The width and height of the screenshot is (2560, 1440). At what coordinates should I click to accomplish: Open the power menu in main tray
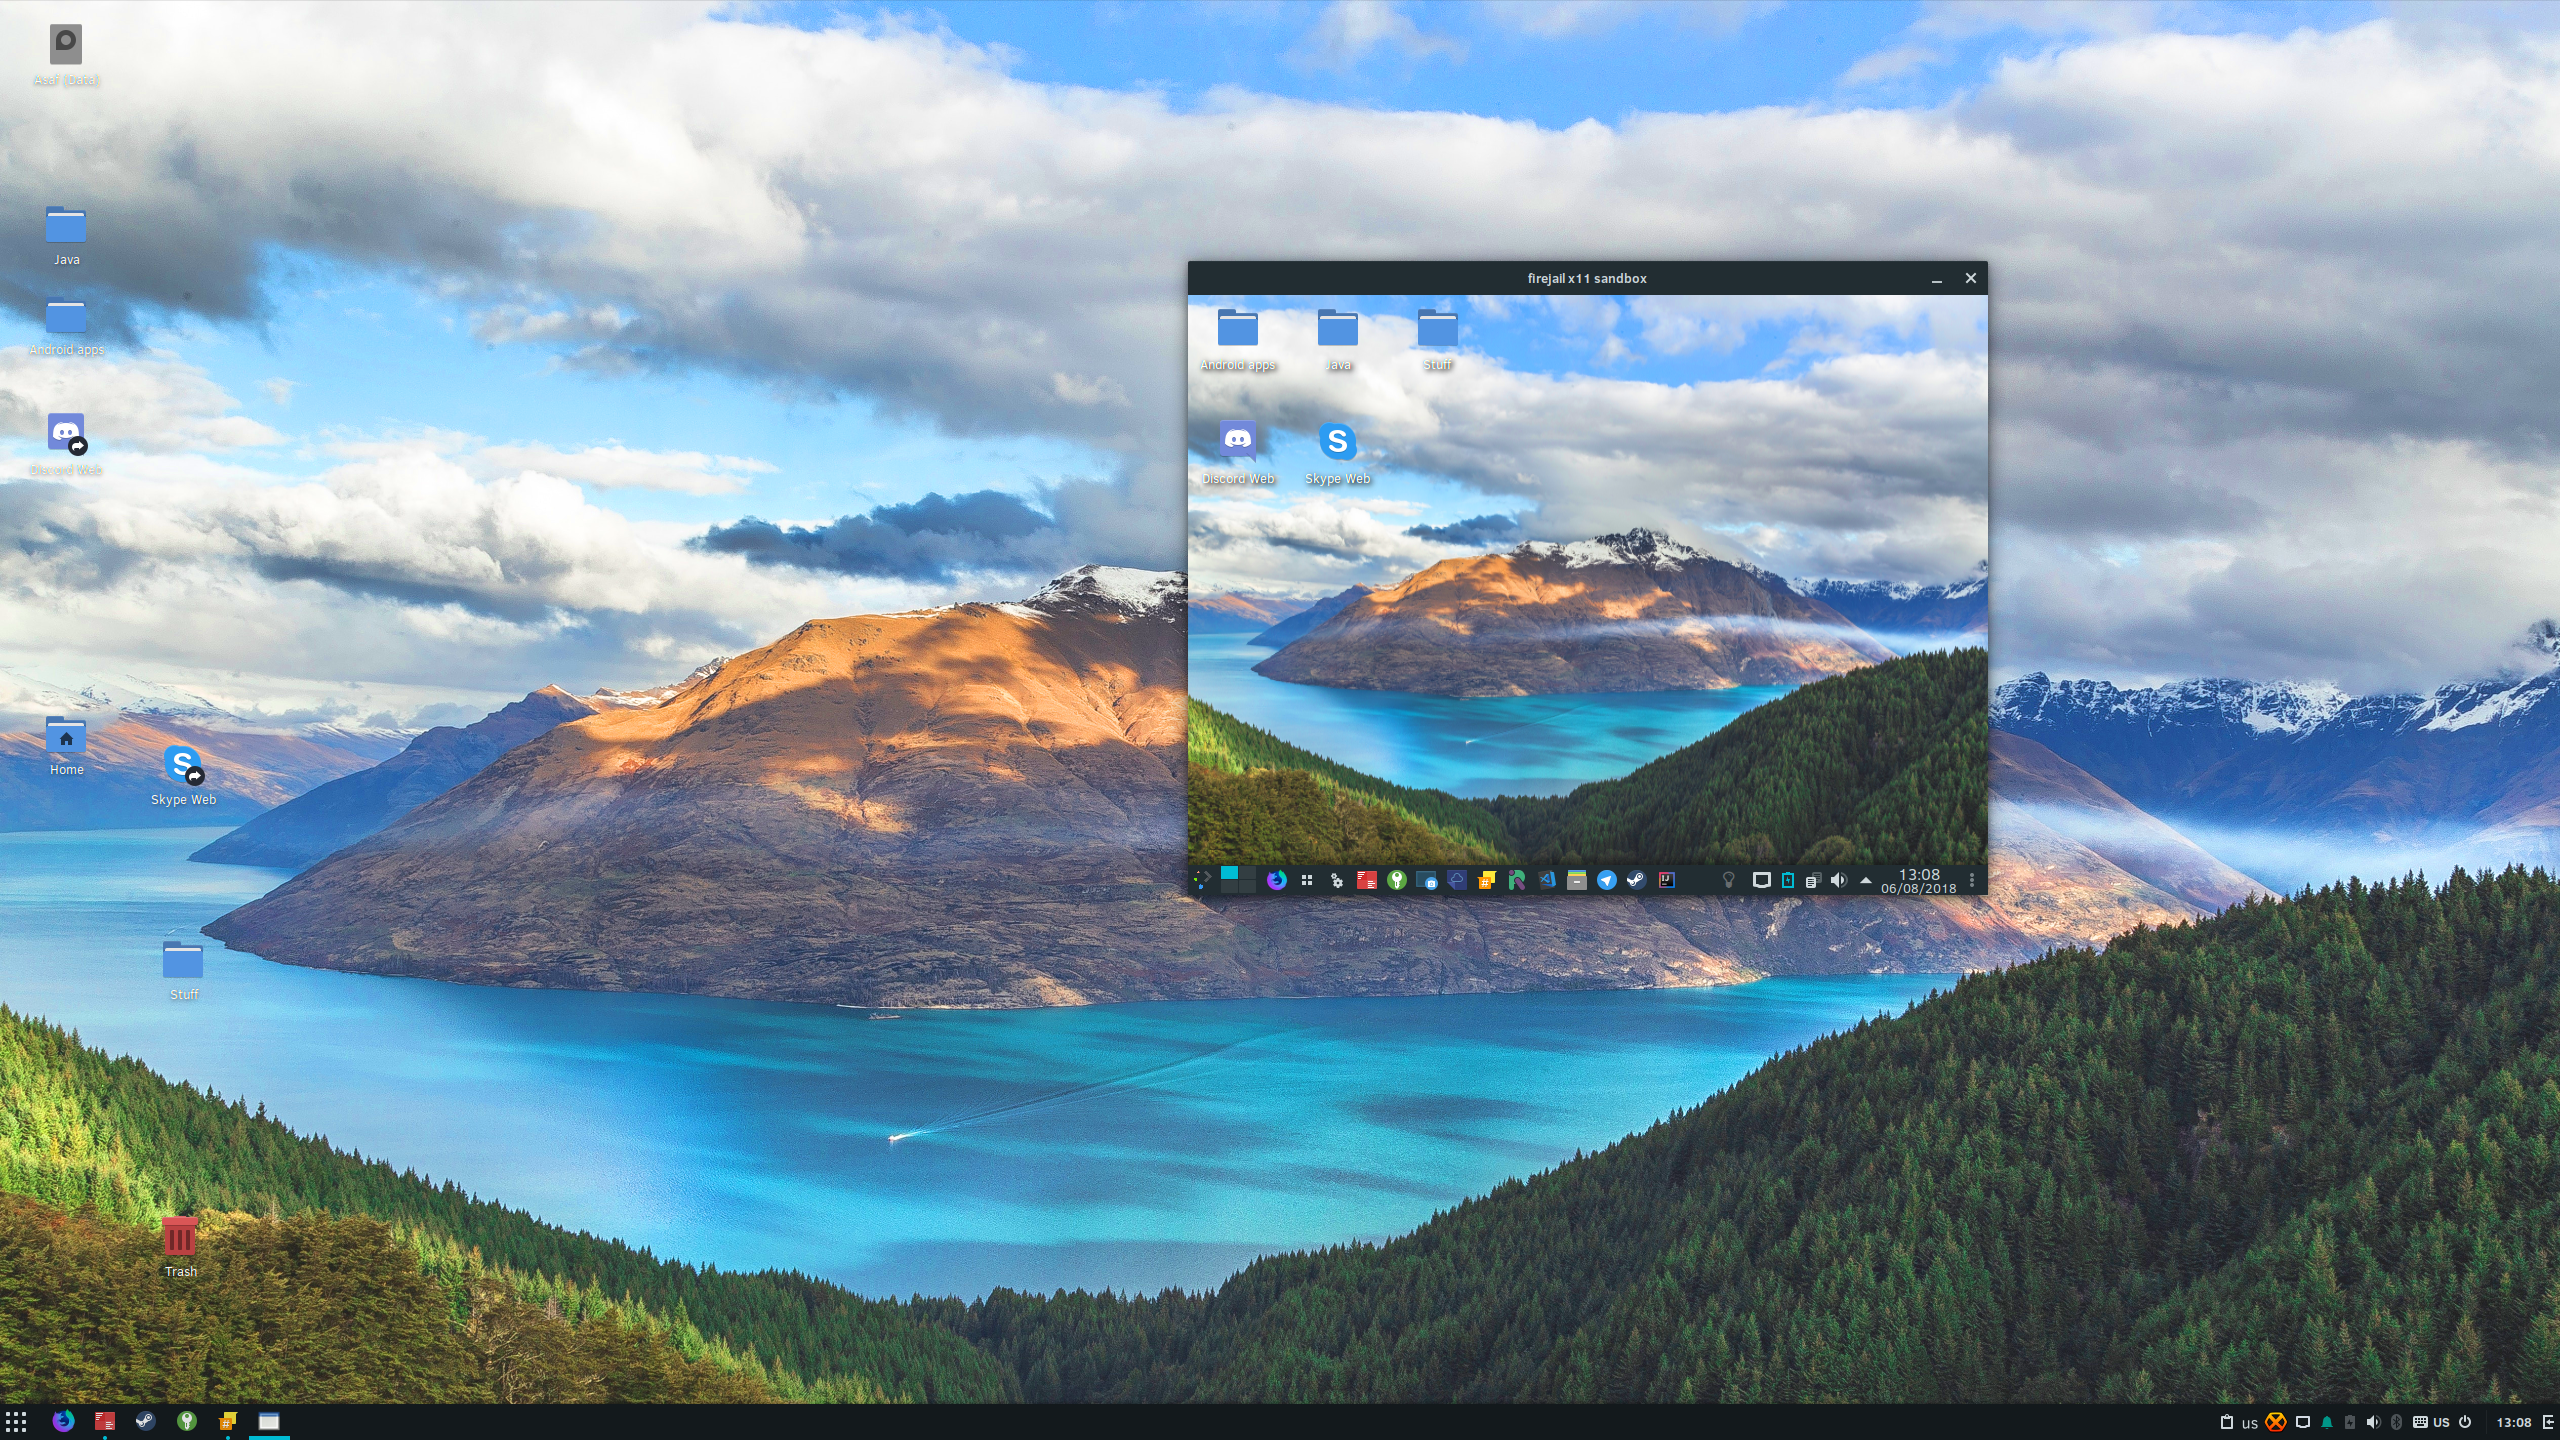tap(2465, 1422)
